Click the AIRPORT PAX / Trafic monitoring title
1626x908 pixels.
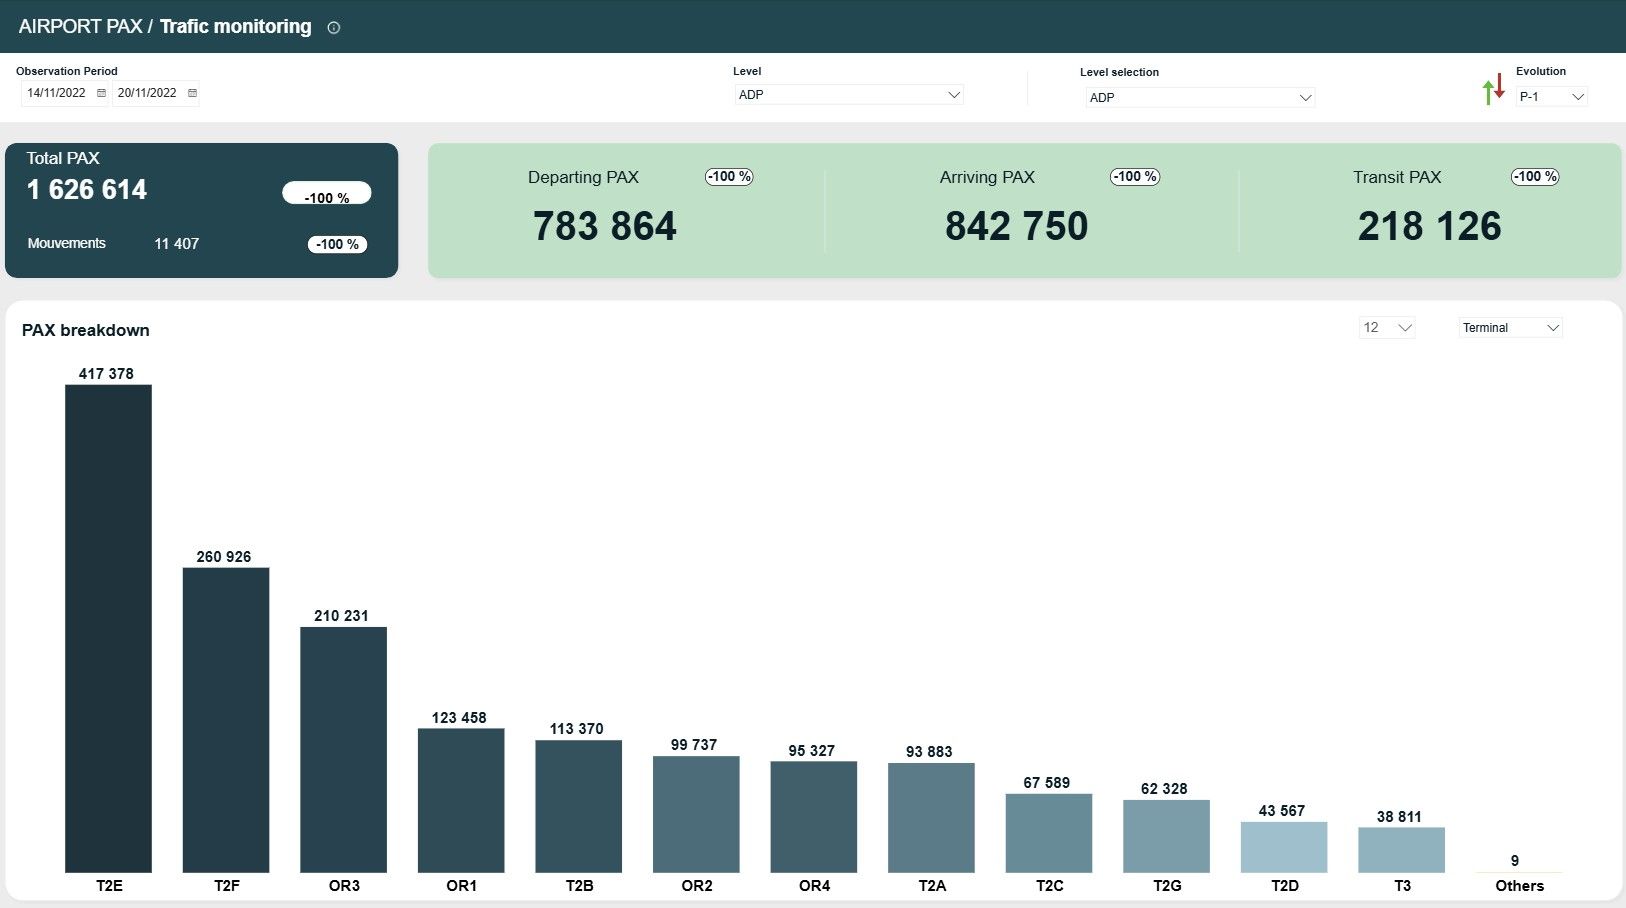point(165,27)
